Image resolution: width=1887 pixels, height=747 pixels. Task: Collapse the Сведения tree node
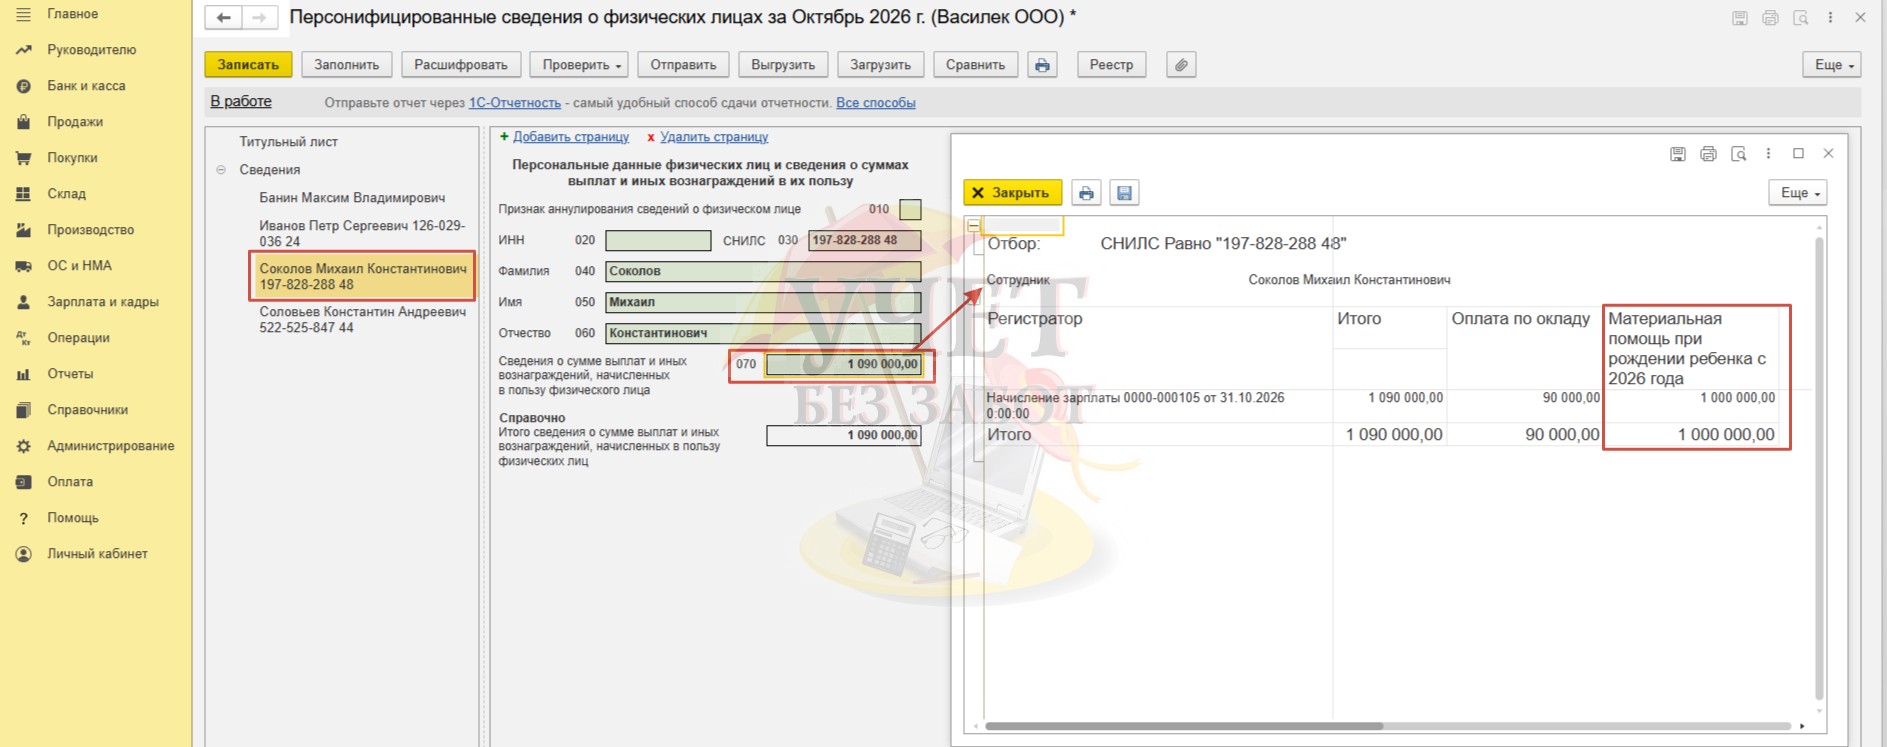[221, 170]
